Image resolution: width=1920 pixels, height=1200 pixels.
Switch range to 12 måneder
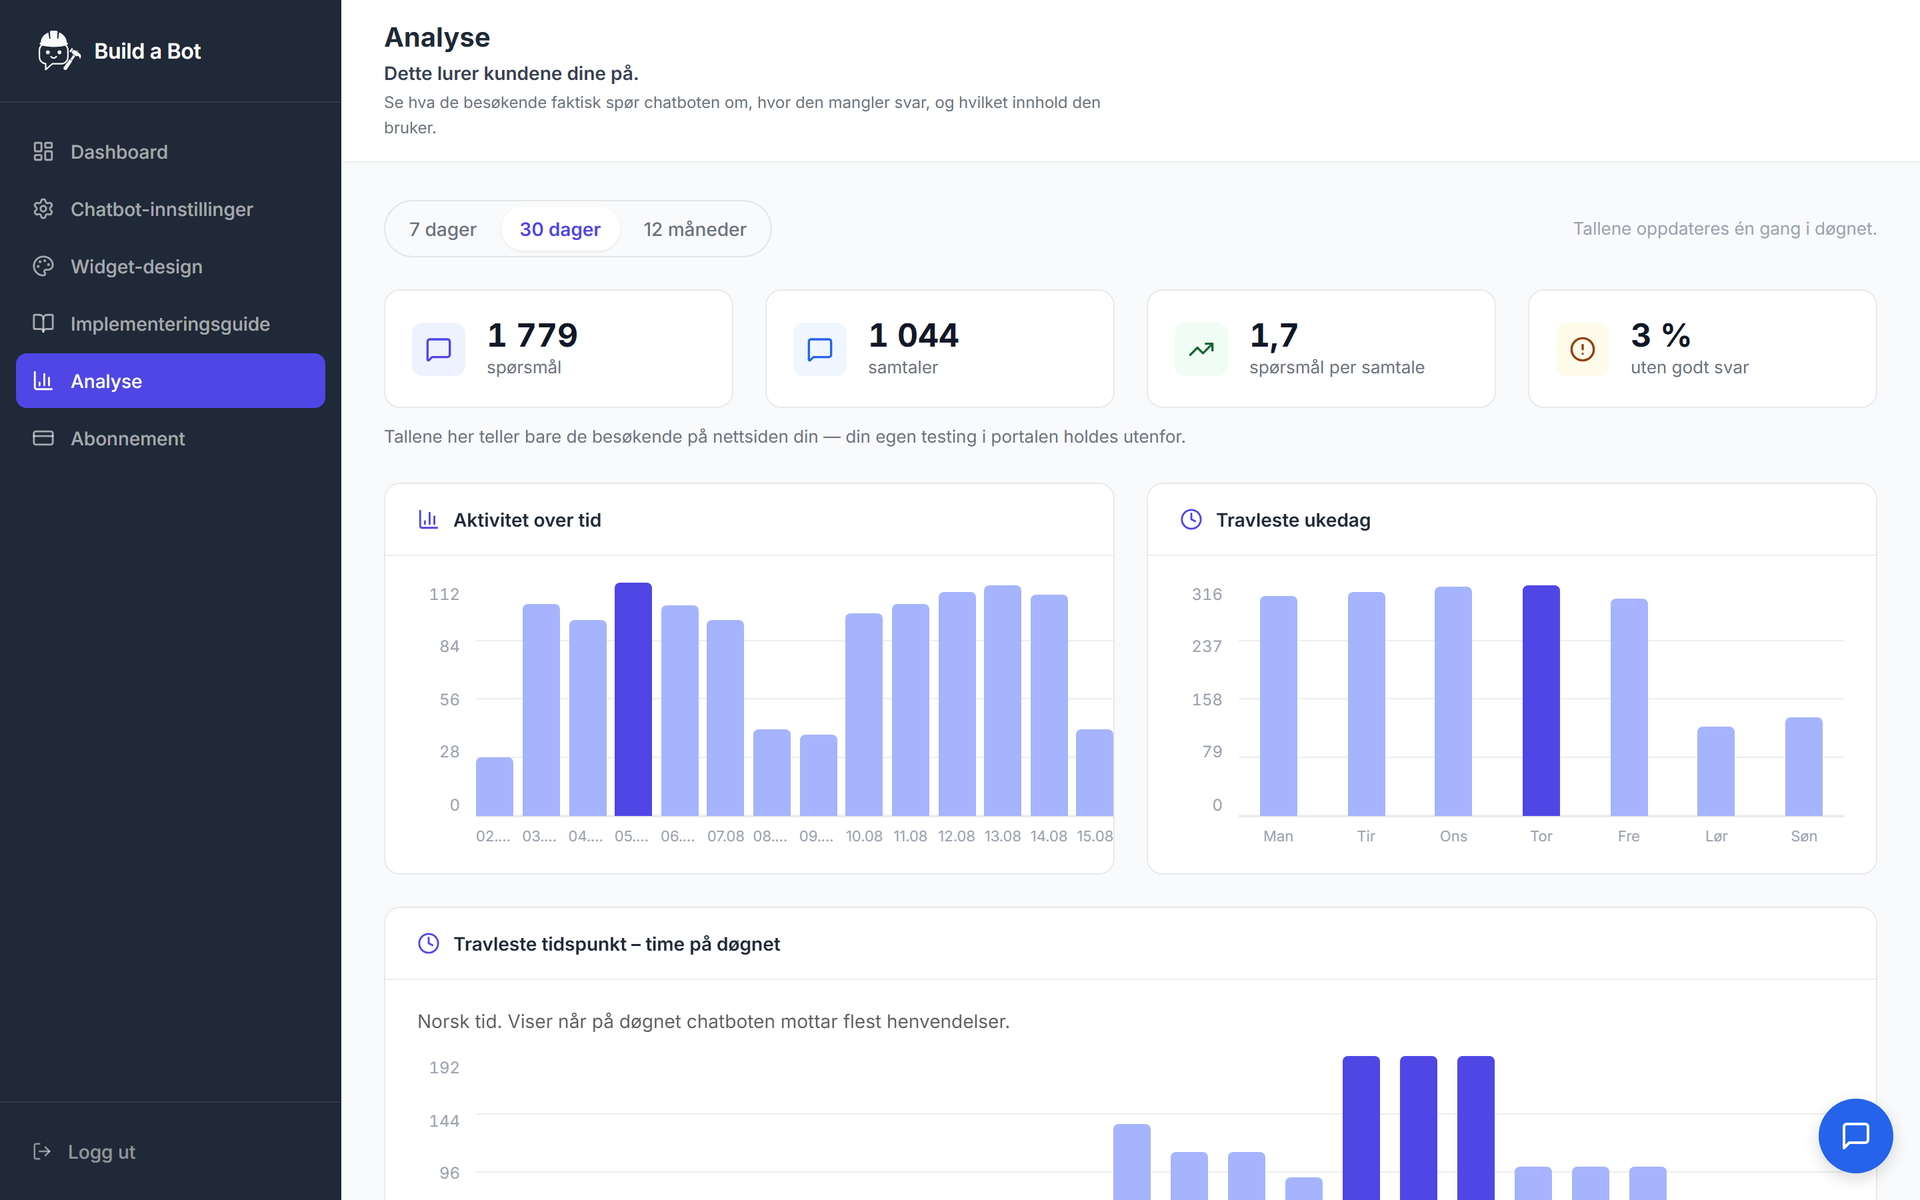pos(695,229)
